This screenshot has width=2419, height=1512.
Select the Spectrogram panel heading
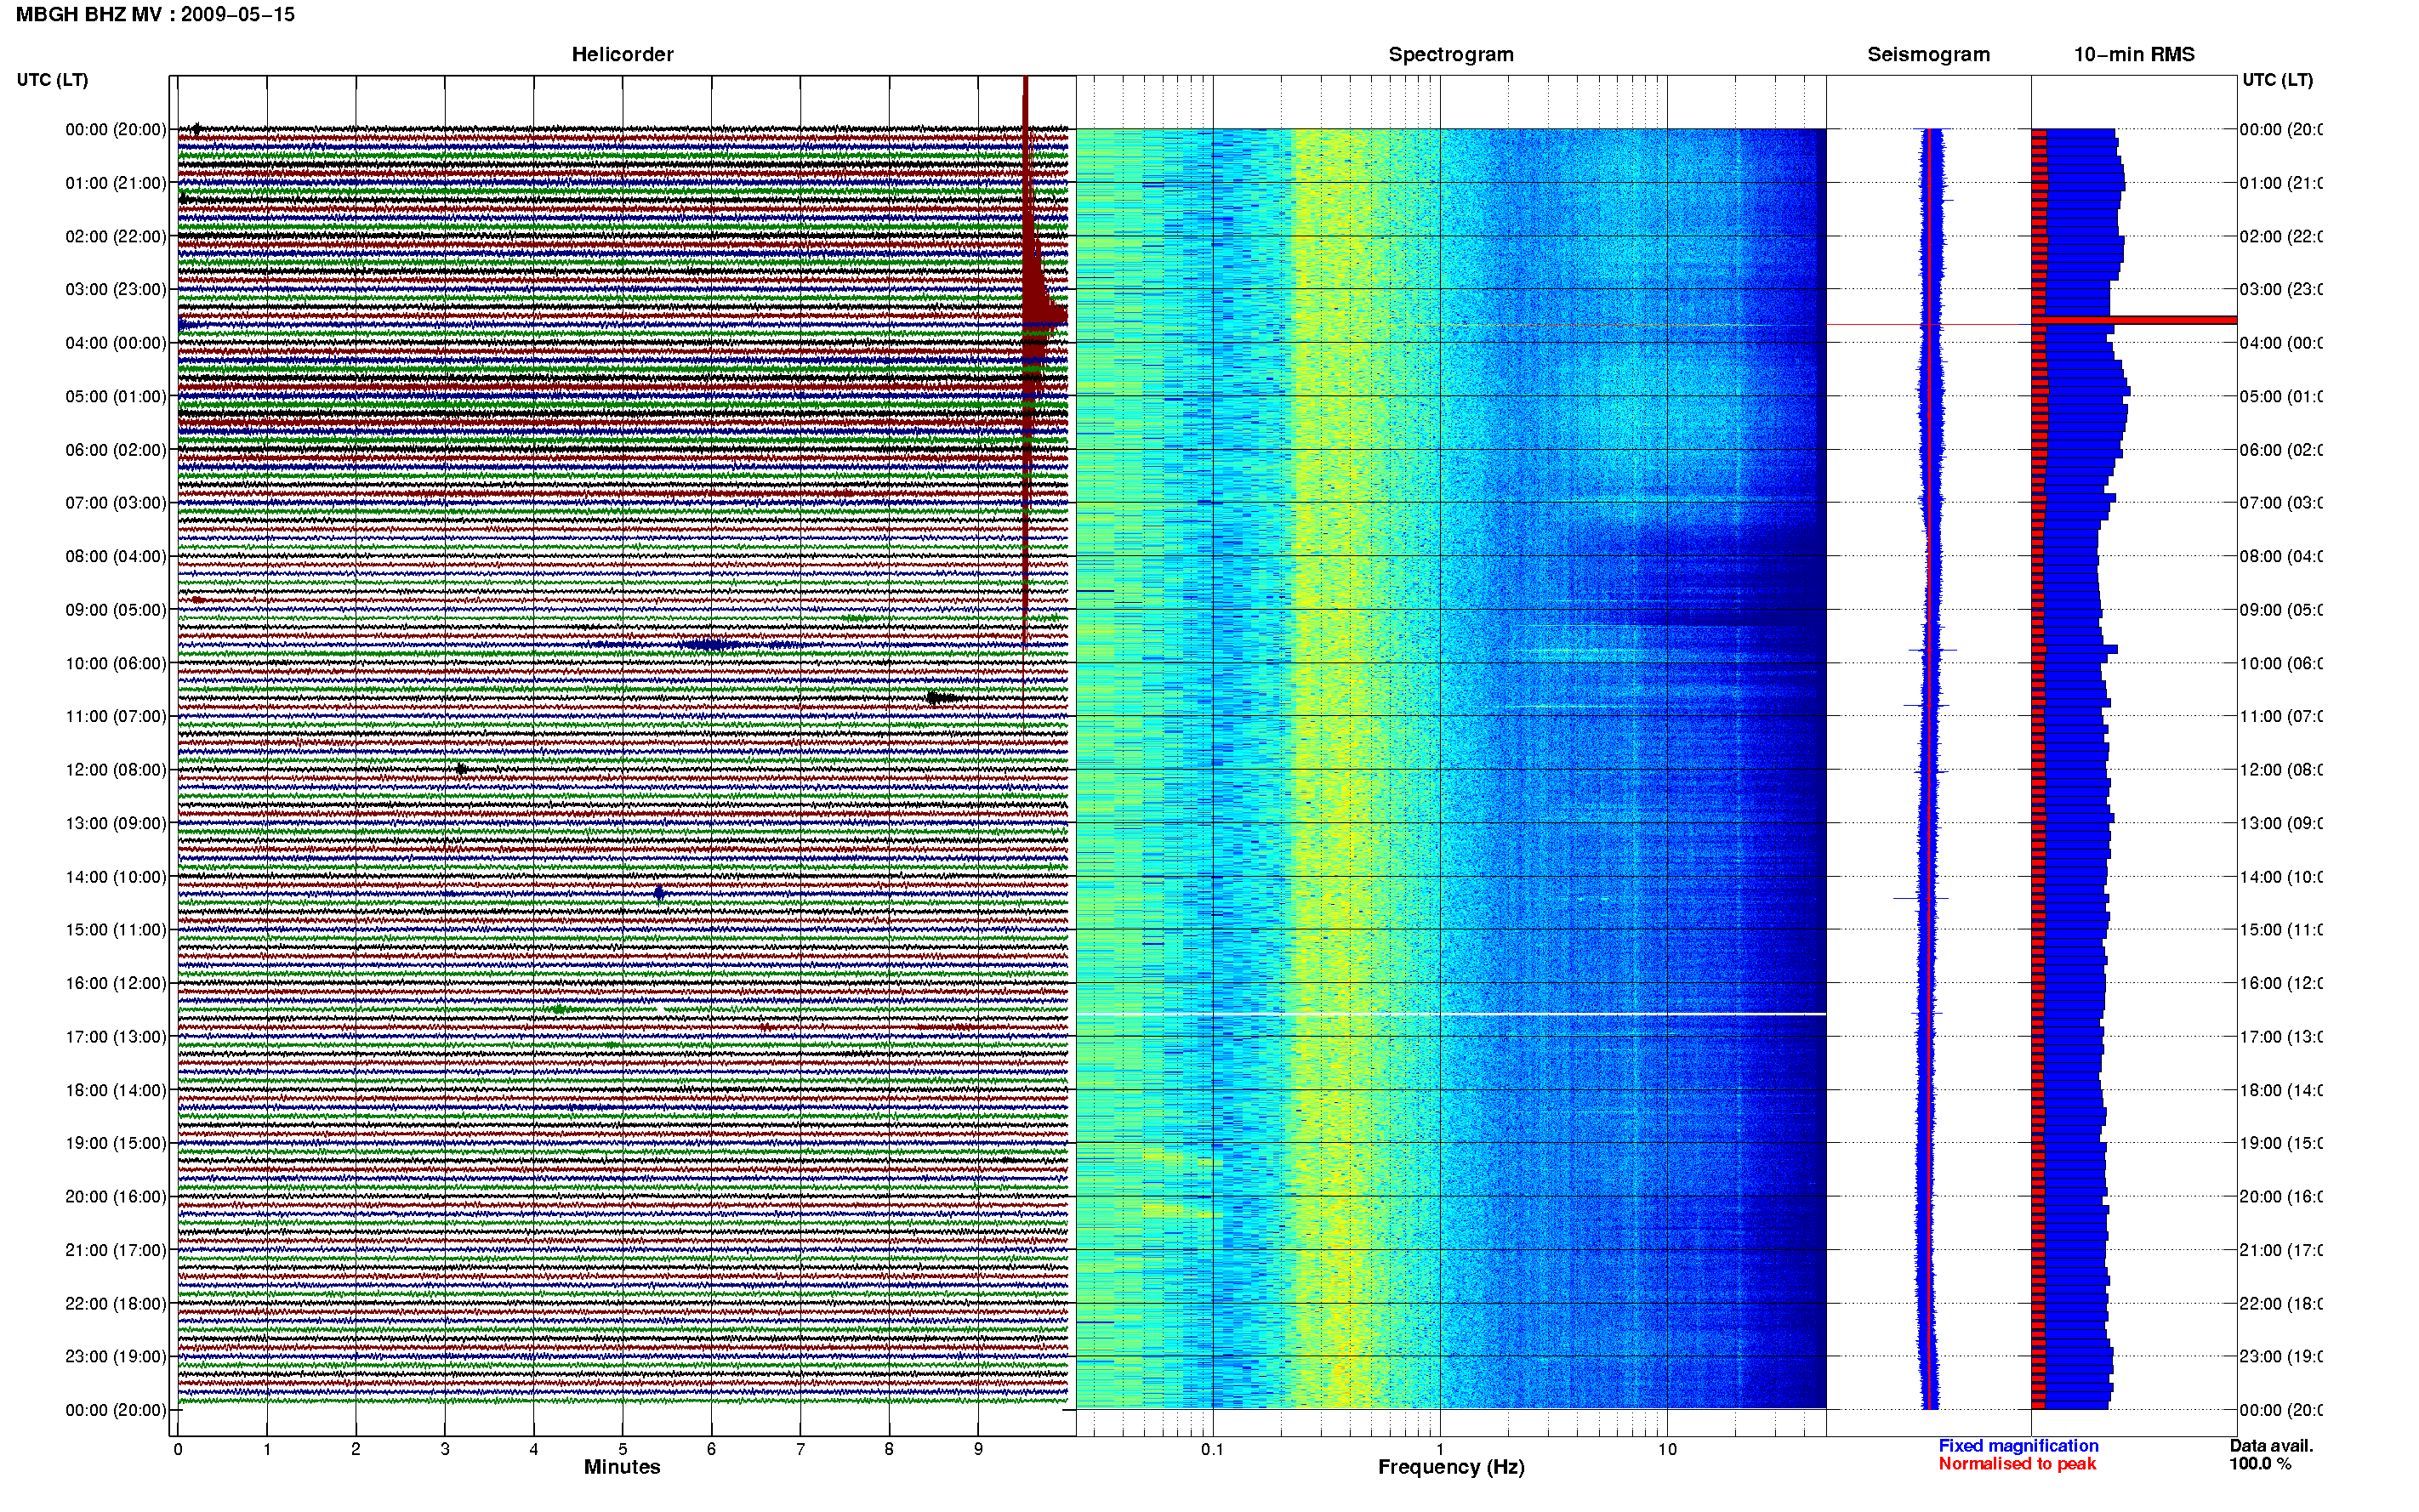tap(1451, 55)
